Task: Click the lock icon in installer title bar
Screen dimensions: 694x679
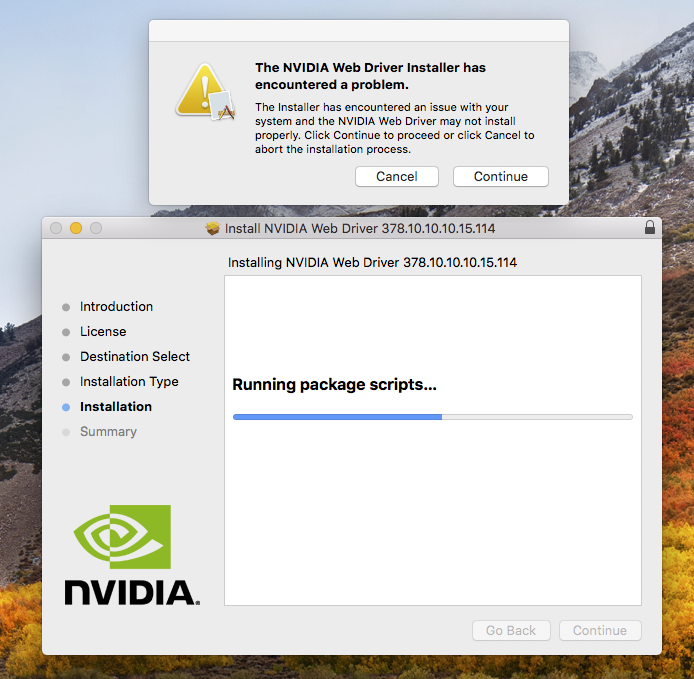Action: click(x=649, y=227)
